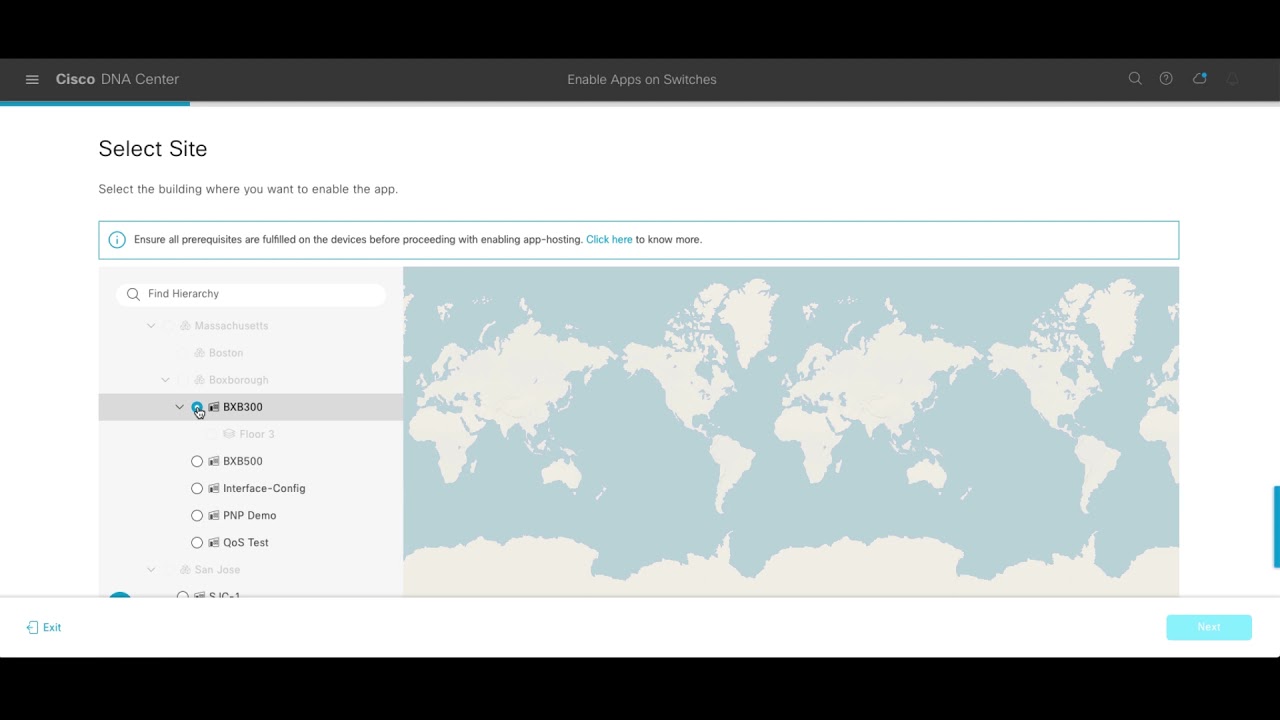Click the Boxborough tree label
The image size is (1280, 720).
239,380
